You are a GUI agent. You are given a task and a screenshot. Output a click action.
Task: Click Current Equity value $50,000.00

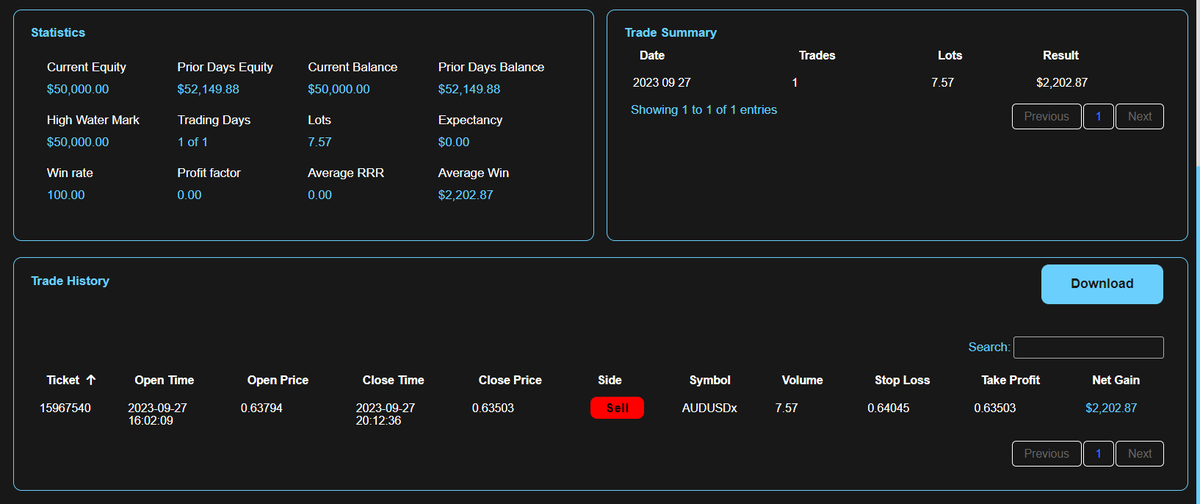pyautogui.click(x=78, y=89)
